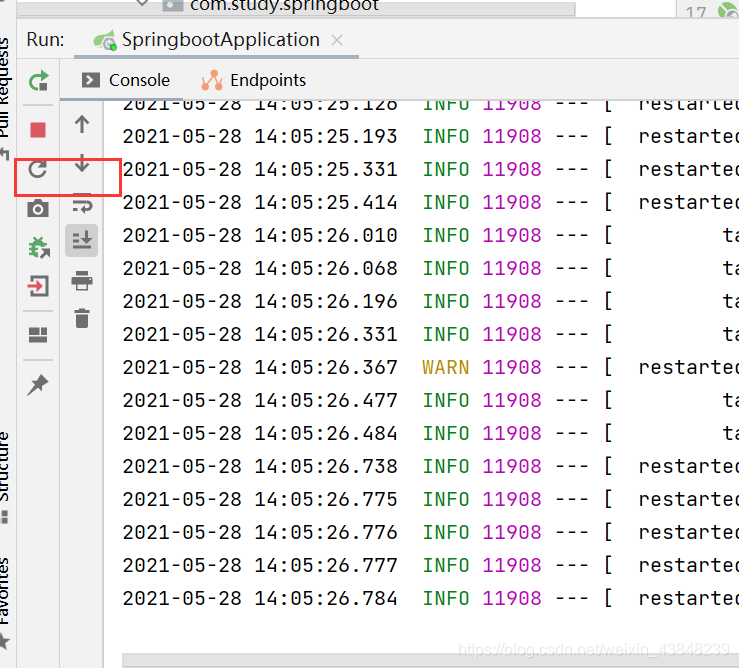Image resolution: width=739 pixels, height=668 pixels.
Task: Toggle soft-wrap in the console
Action: pos(82,203)
